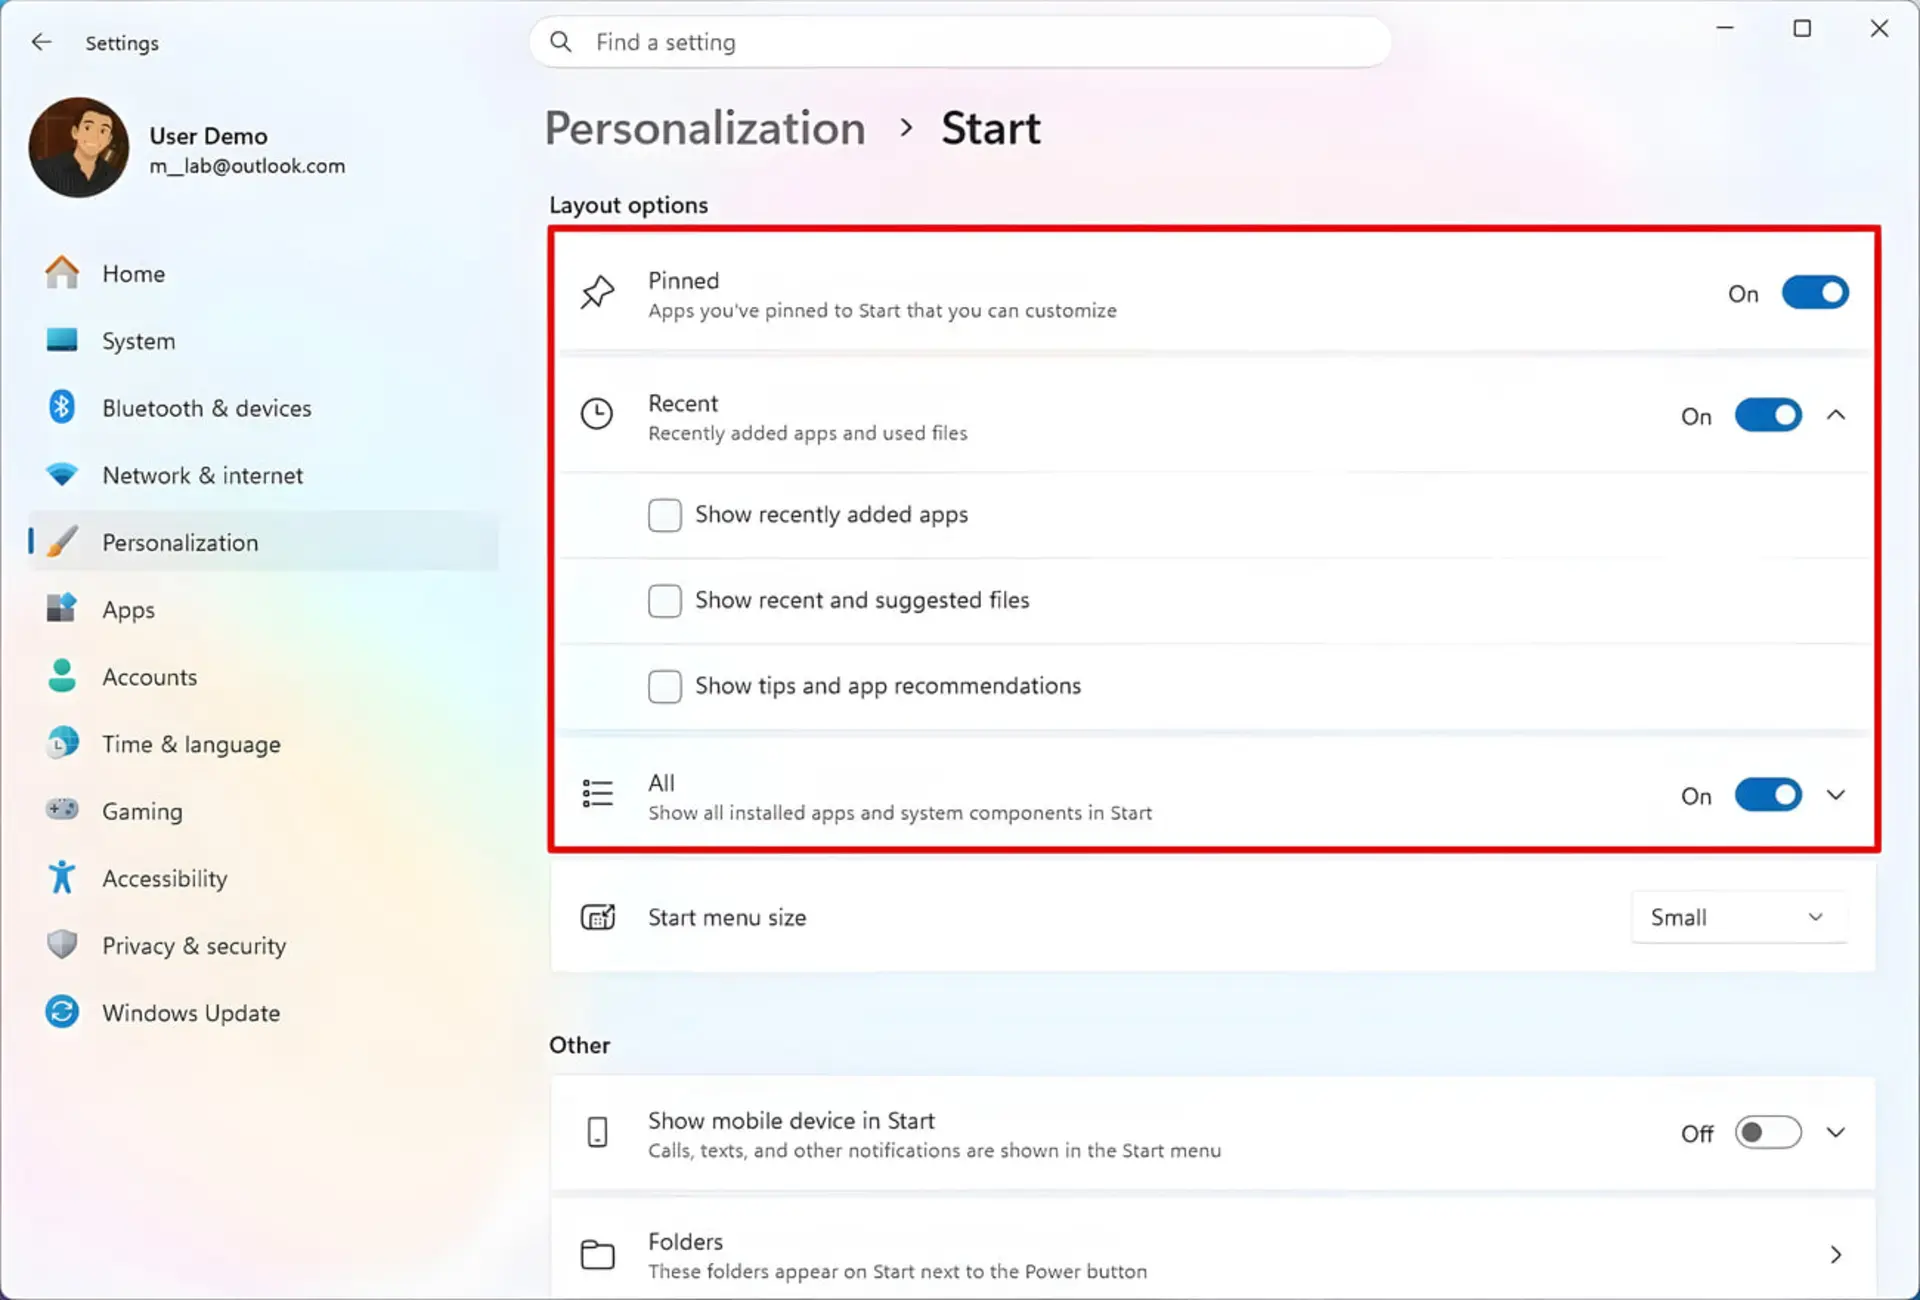1920x1300 pixels.
Task: Click the Privacy & security shield icon
Action: (x=62, y=945)
